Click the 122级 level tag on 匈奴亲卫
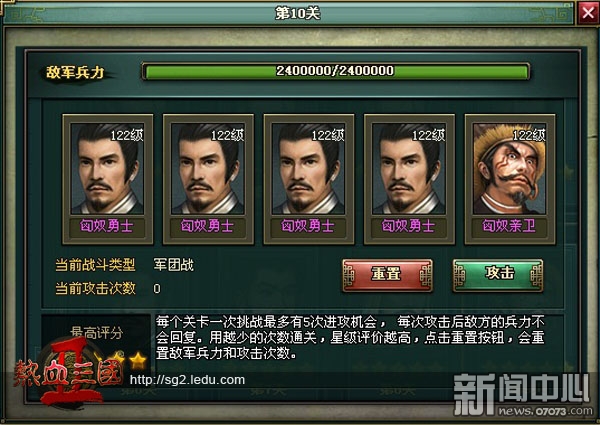Screen dimensions: 600x425 click(x=528, y=135)
